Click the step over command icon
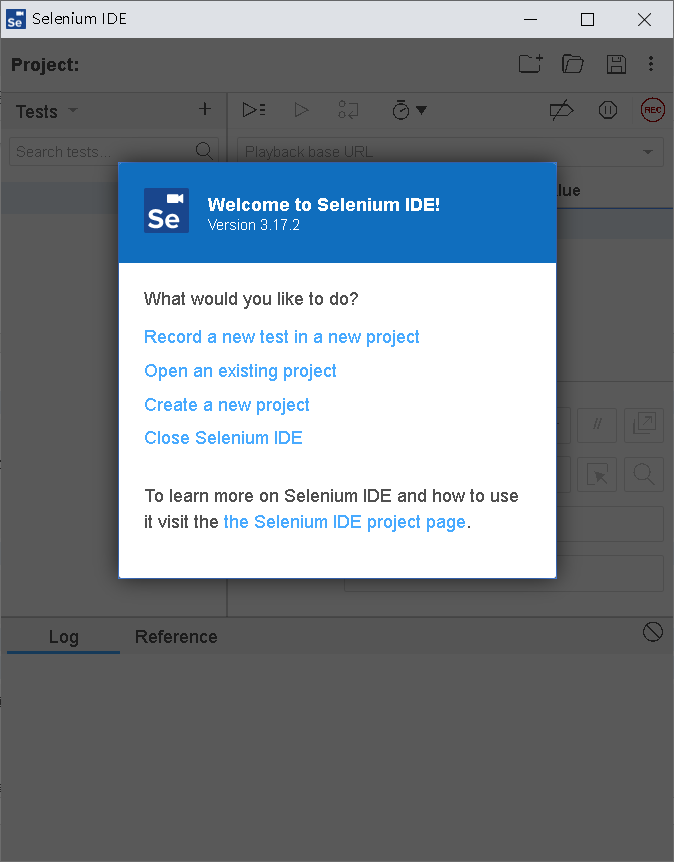This screenshot has width=674, height=862. tap(348, 110)
